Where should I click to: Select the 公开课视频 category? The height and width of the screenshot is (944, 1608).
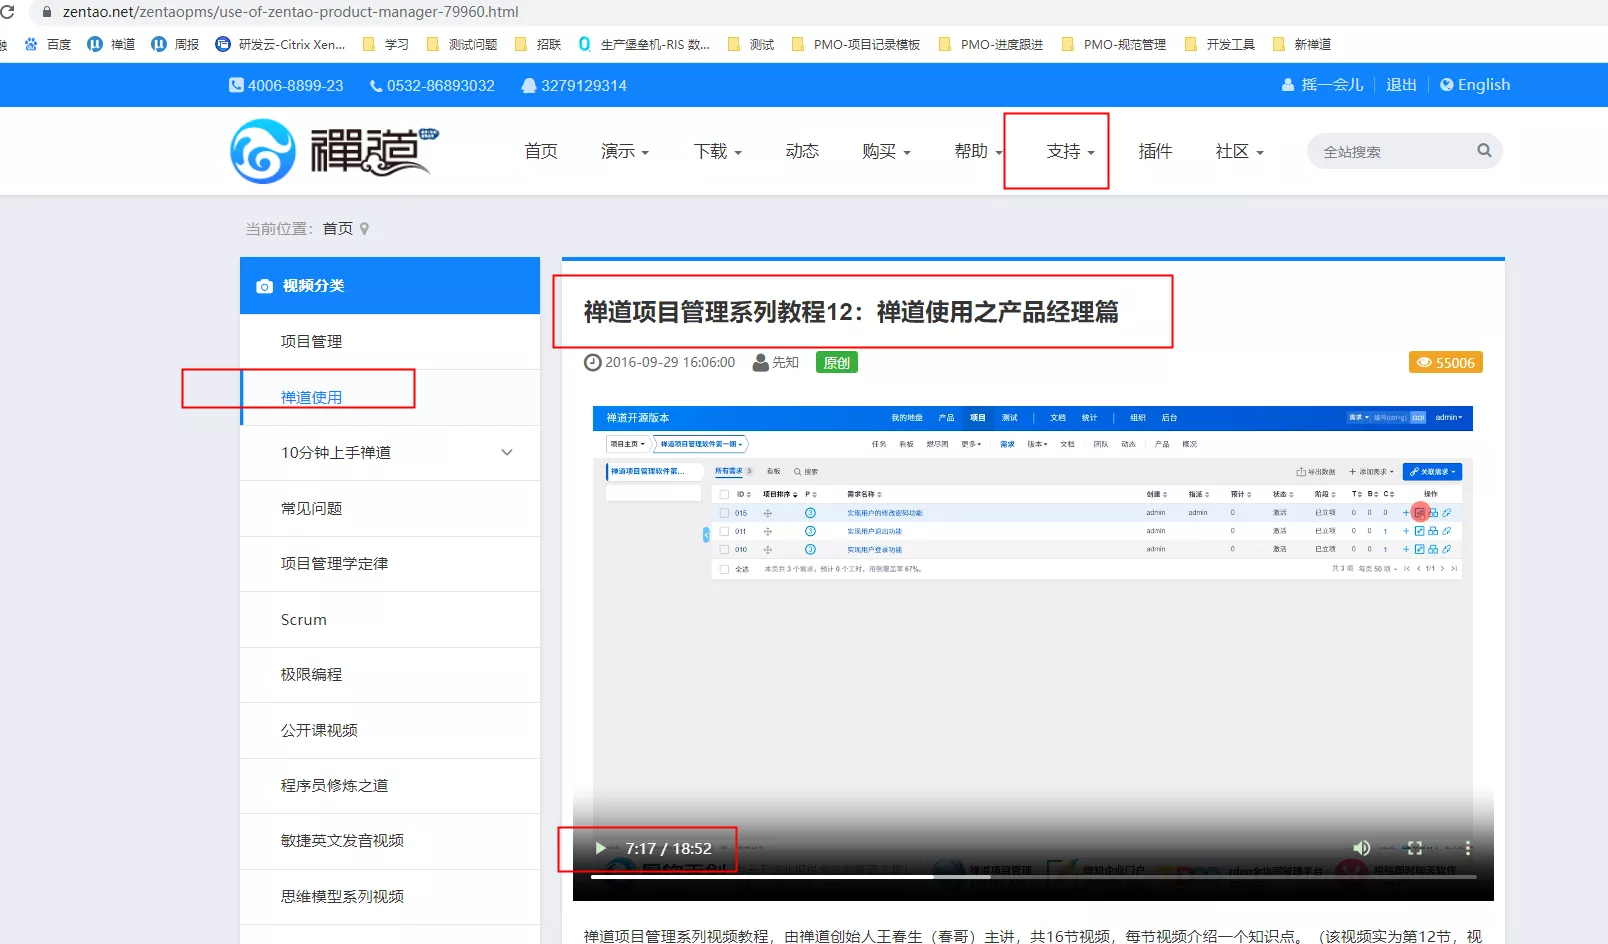390,730
